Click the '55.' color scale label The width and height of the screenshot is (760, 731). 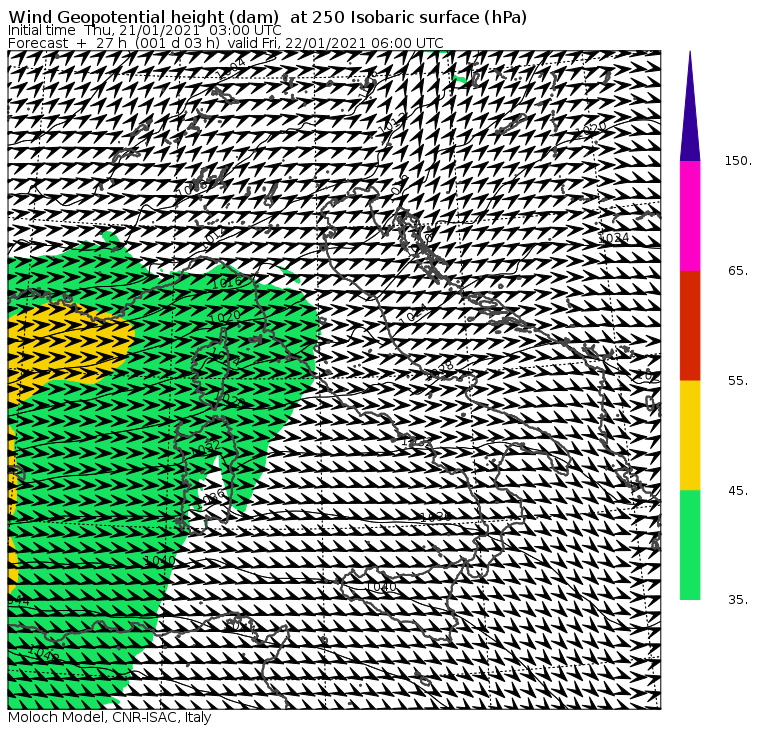[738, 381]
